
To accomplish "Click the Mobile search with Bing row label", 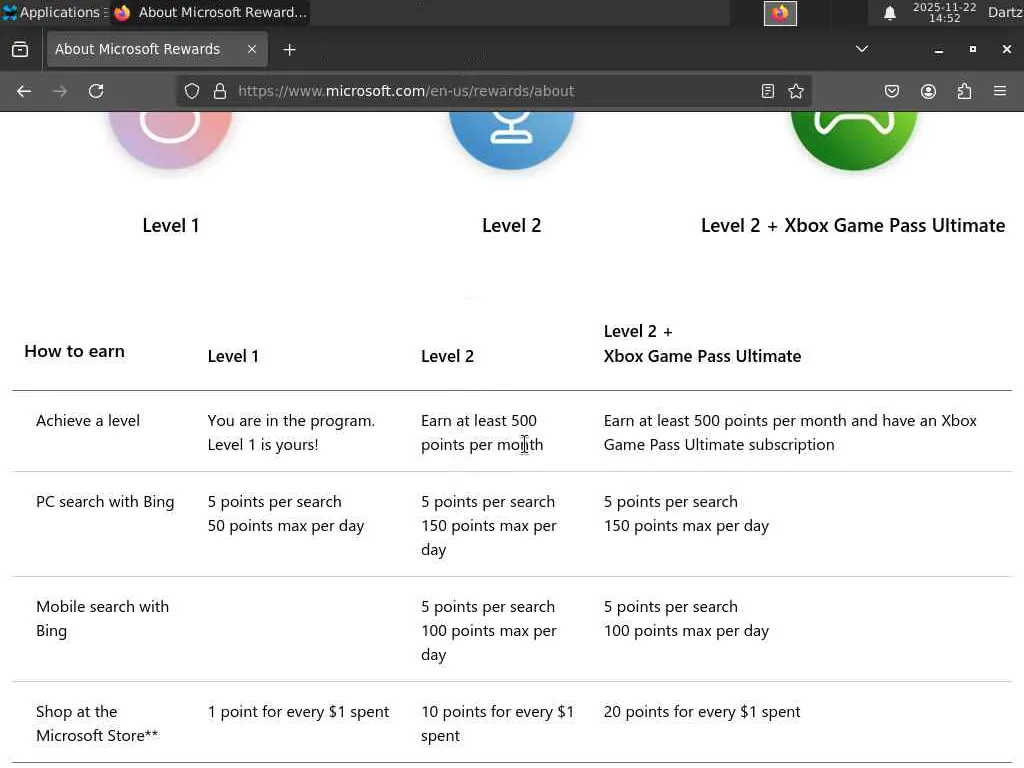I will click(103, 619).
